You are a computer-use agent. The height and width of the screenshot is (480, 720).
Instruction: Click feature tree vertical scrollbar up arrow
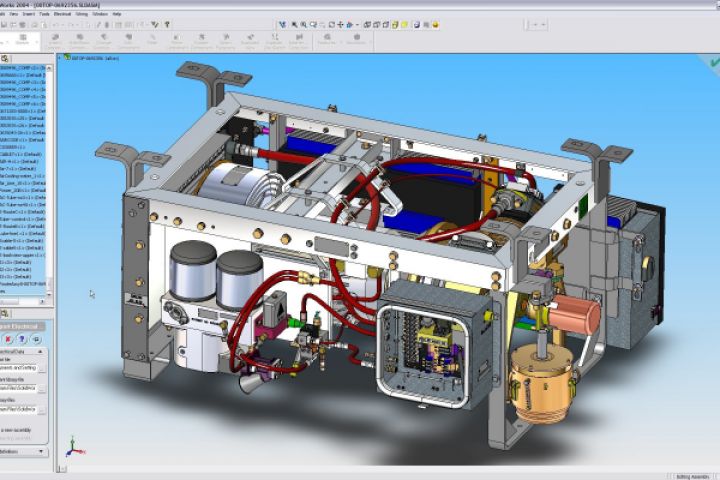pos(49,68)
